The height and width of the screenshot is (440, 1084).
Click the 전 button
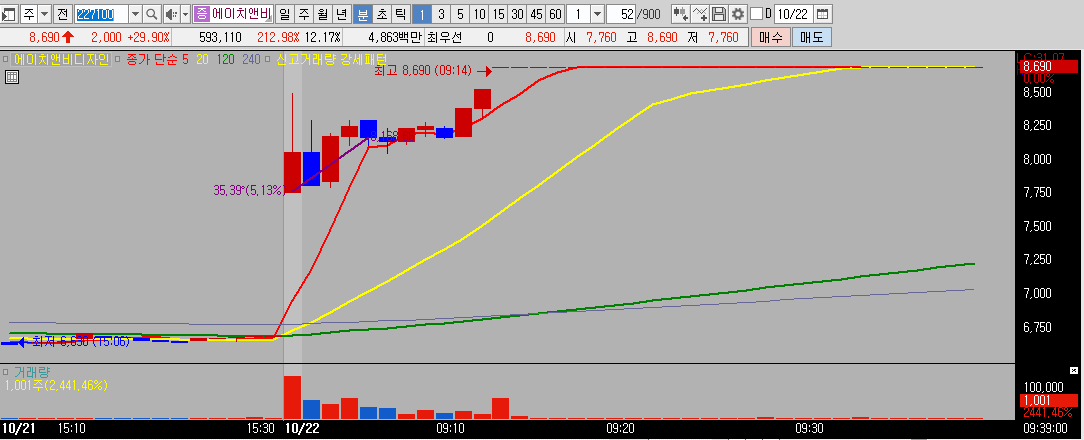(x=62, y=13)
